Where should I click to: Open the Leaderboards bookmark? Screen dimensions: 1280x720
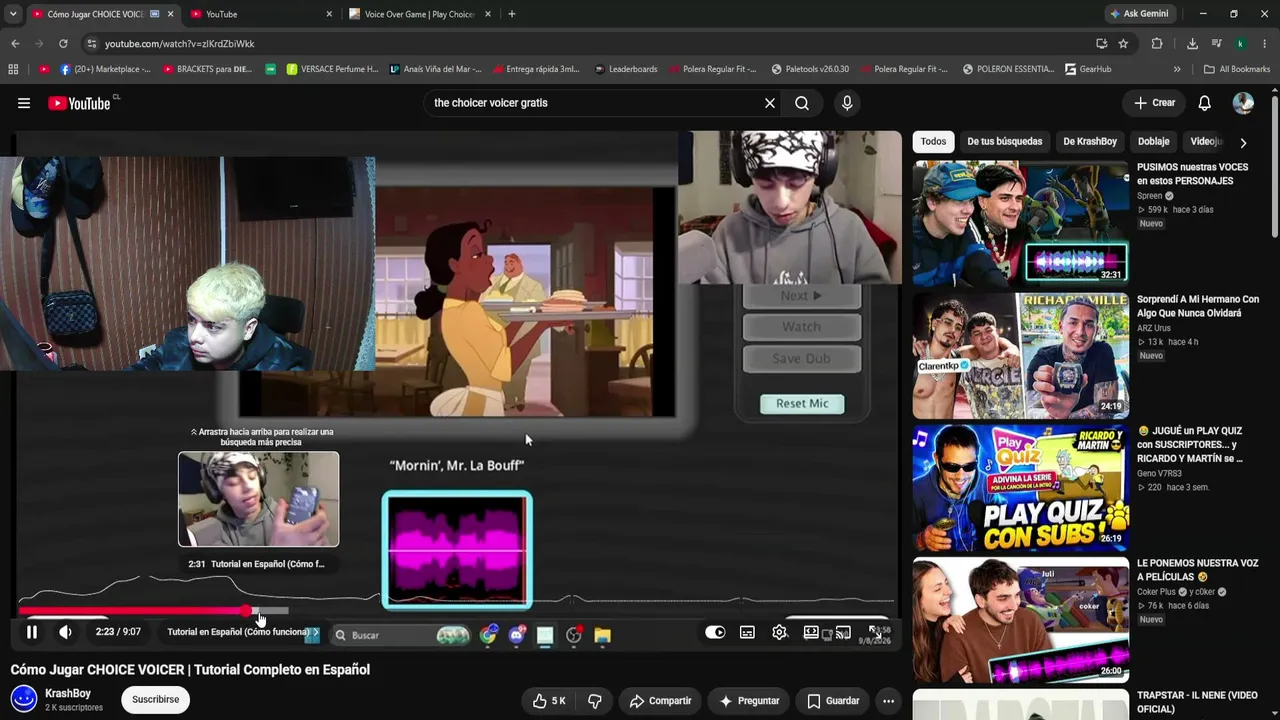(x=626, y=69)
